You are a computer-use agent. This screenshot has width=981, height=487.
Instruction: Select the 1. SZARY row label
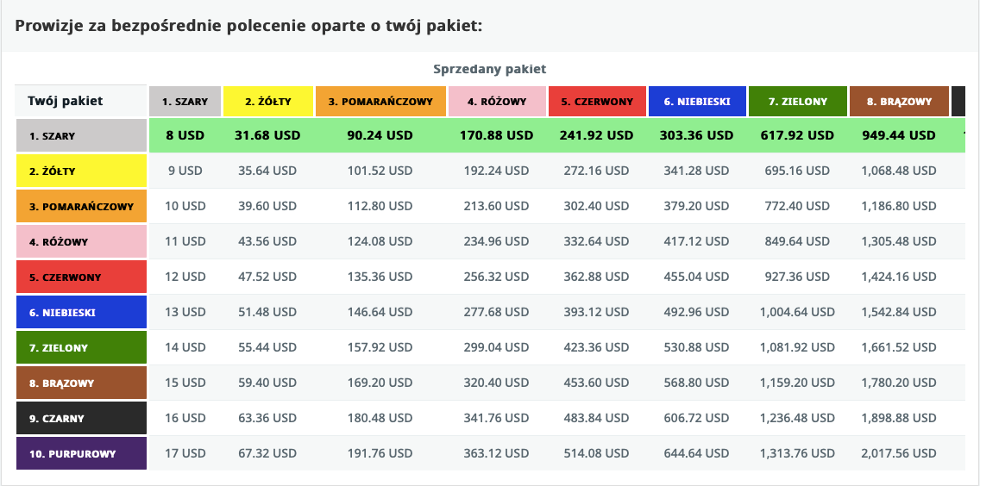tap(81, 136)
